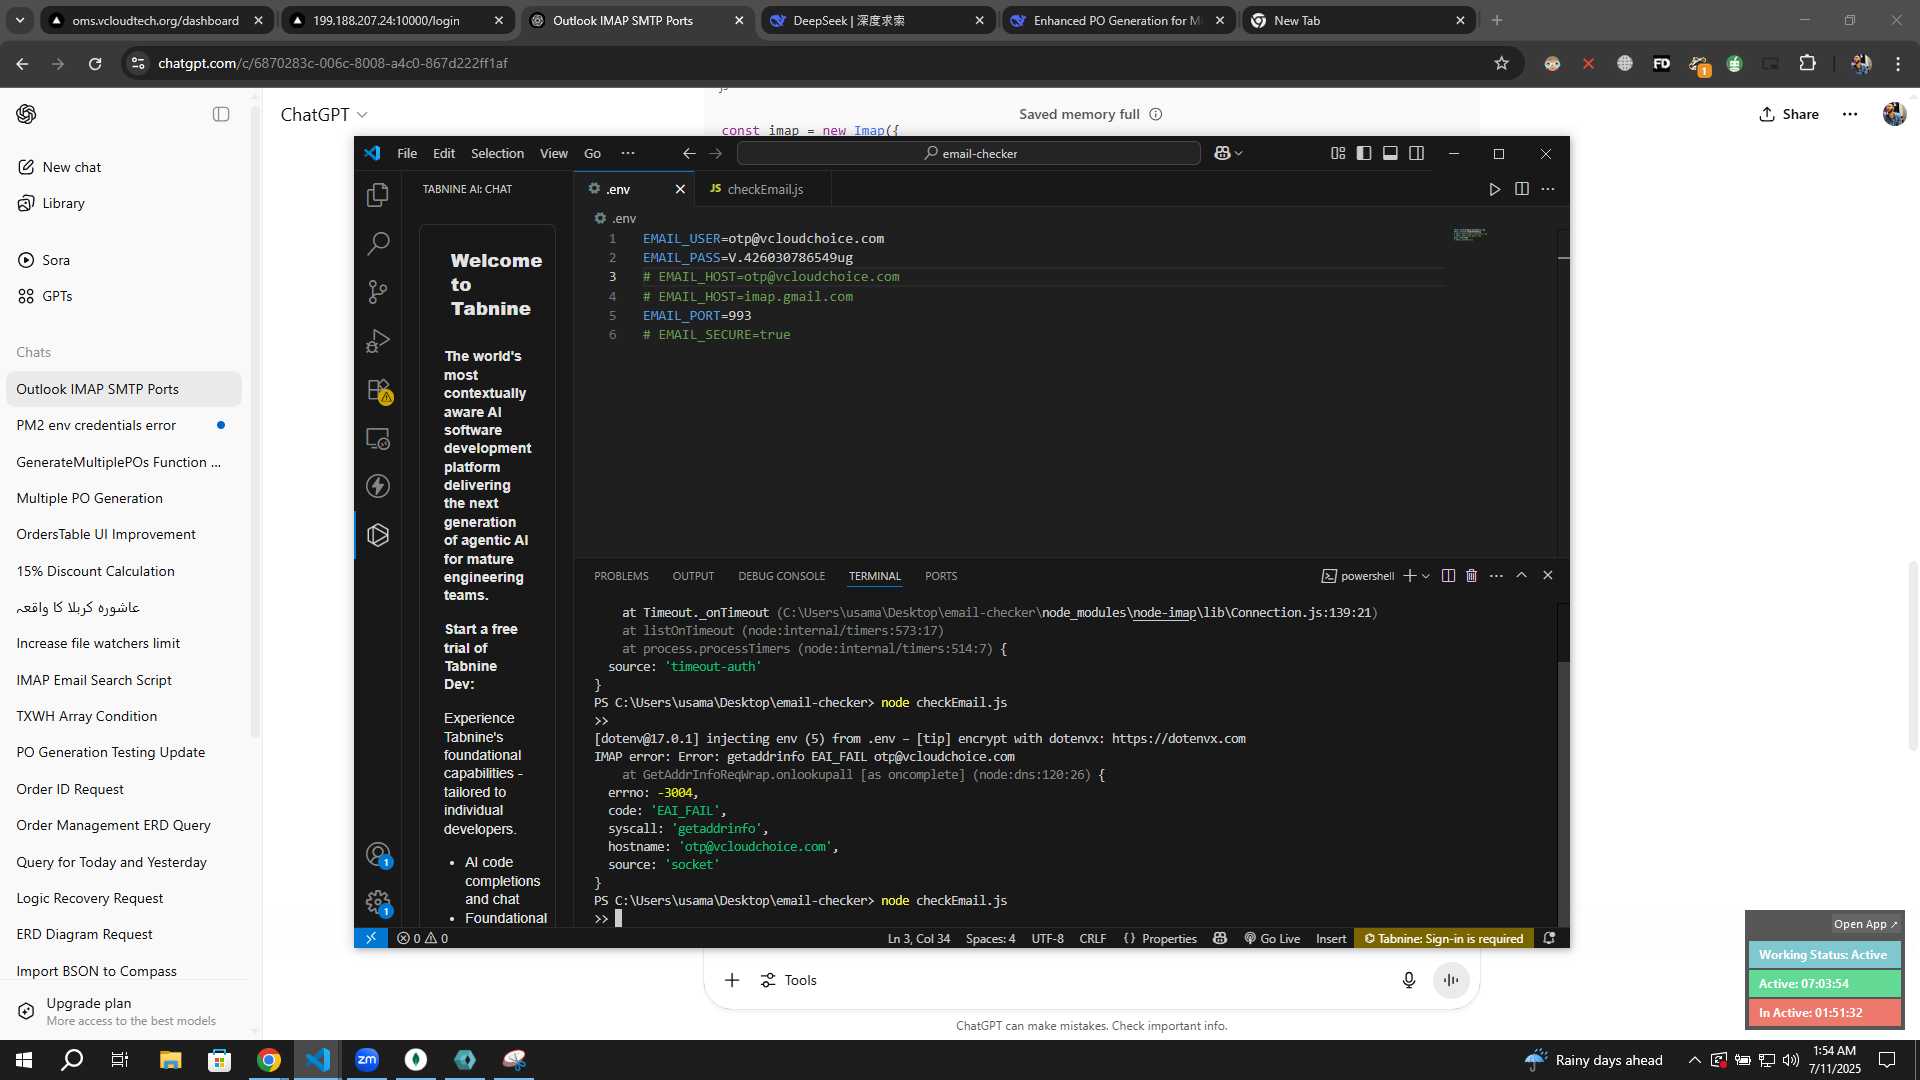Open the Explorer view in VS Code
Viewport: 1920px width, 1080px height.
(x=378, y=194)
